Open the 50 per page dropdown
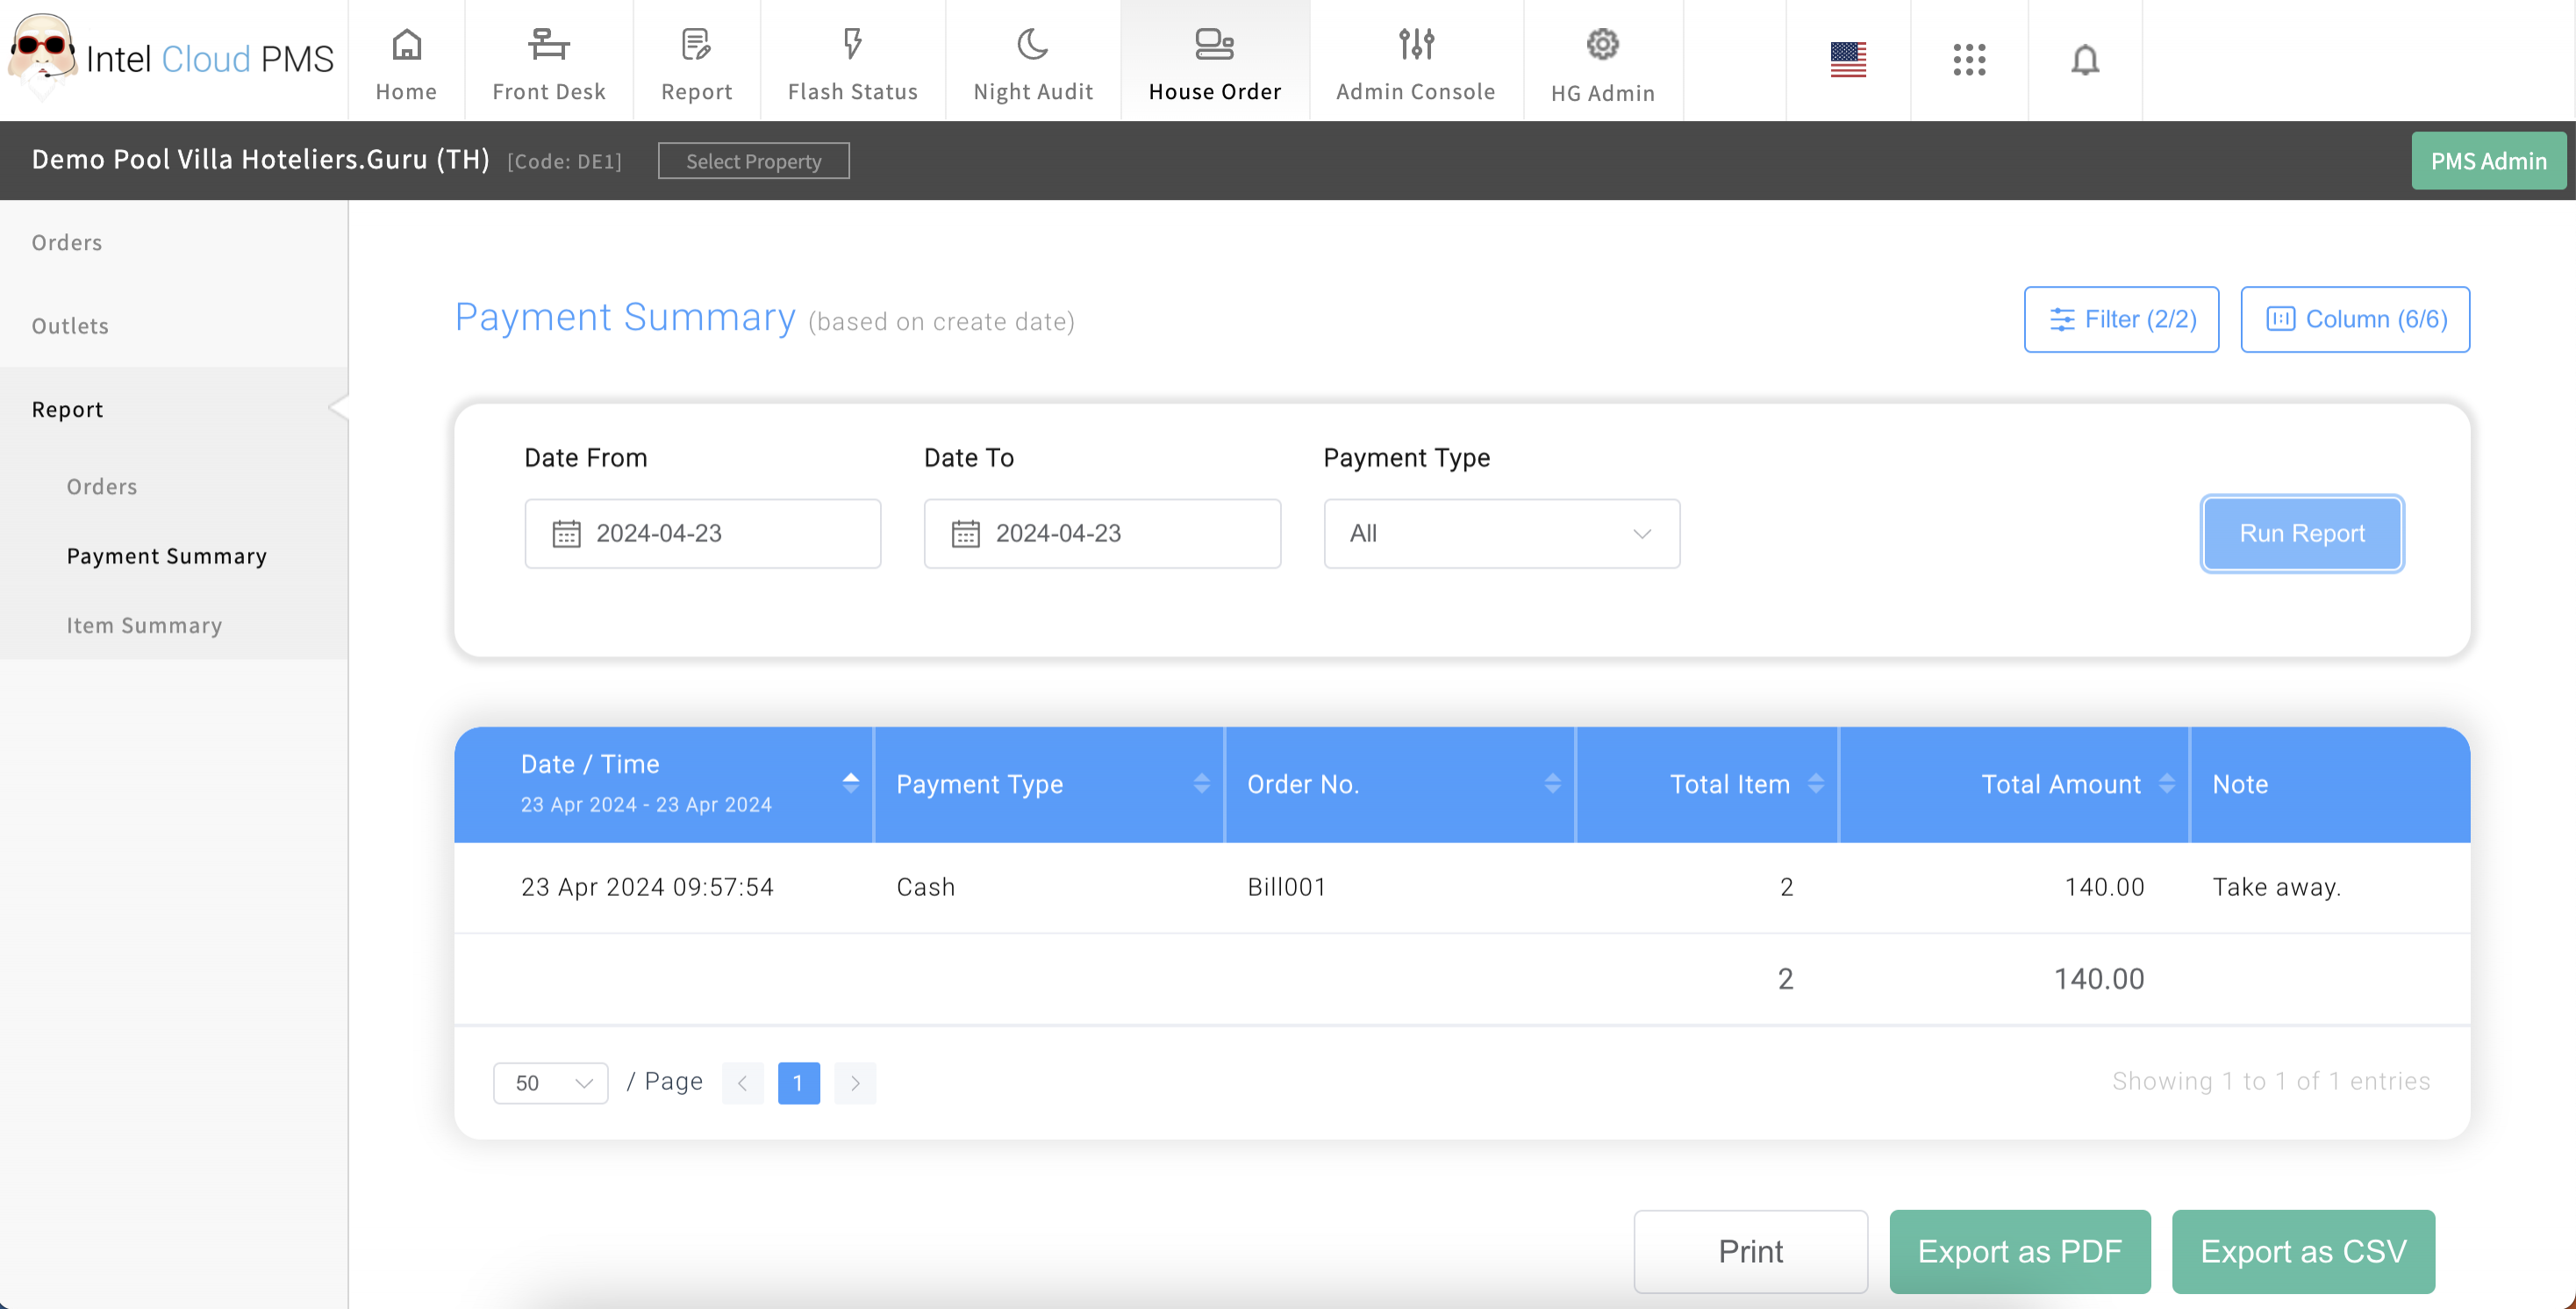The image size is (2576, 1309). pyautogui.click(x=550, y=1083)
